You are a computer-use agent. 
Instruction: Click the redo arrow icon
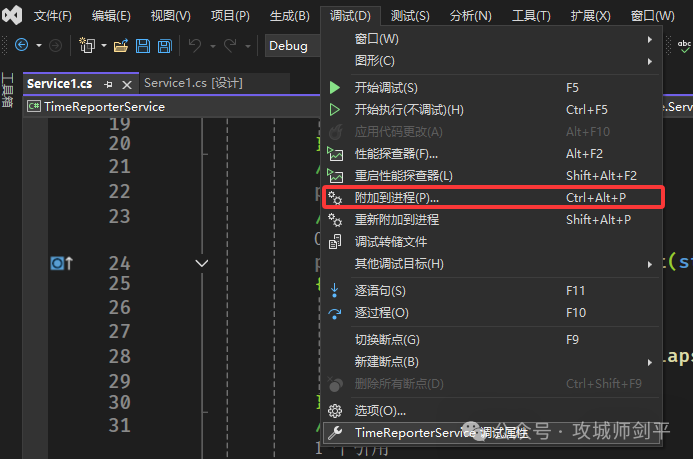[230, 45]
